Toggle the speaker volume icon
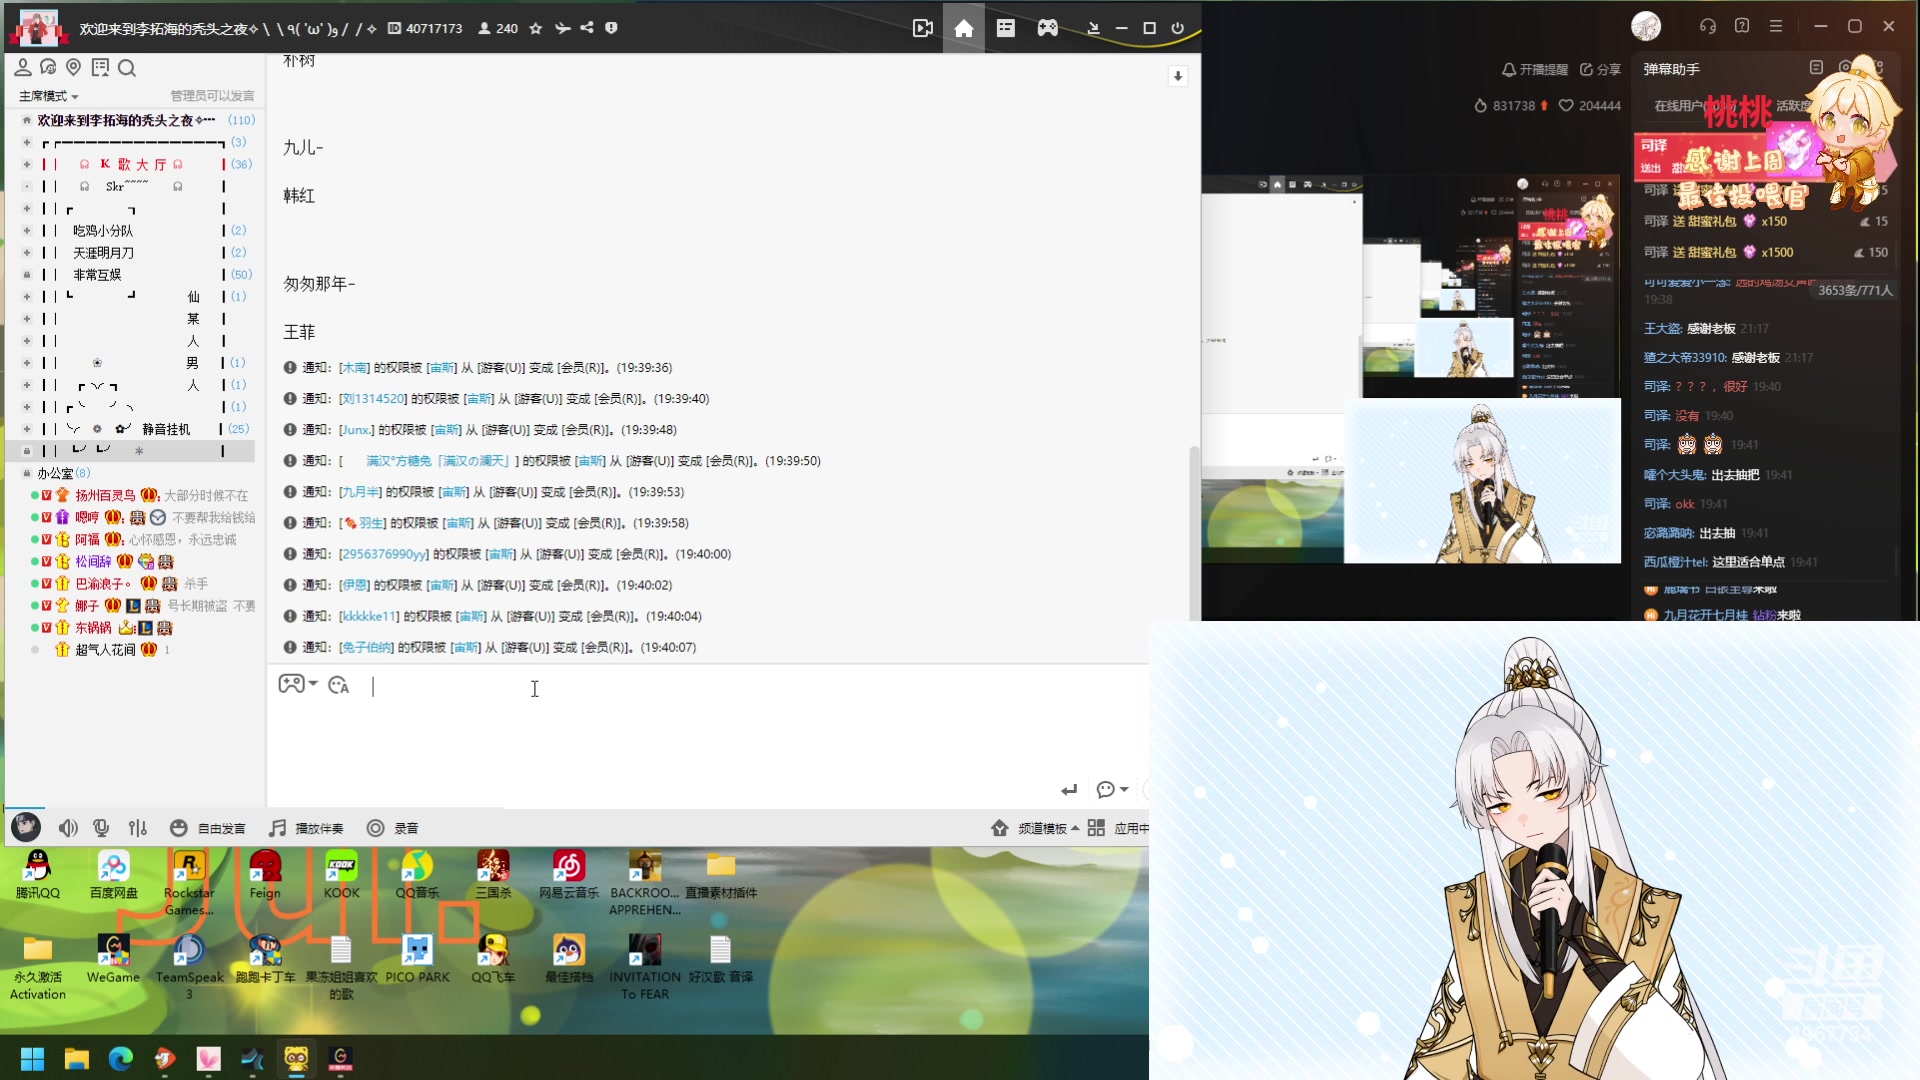 coord(68,828)
